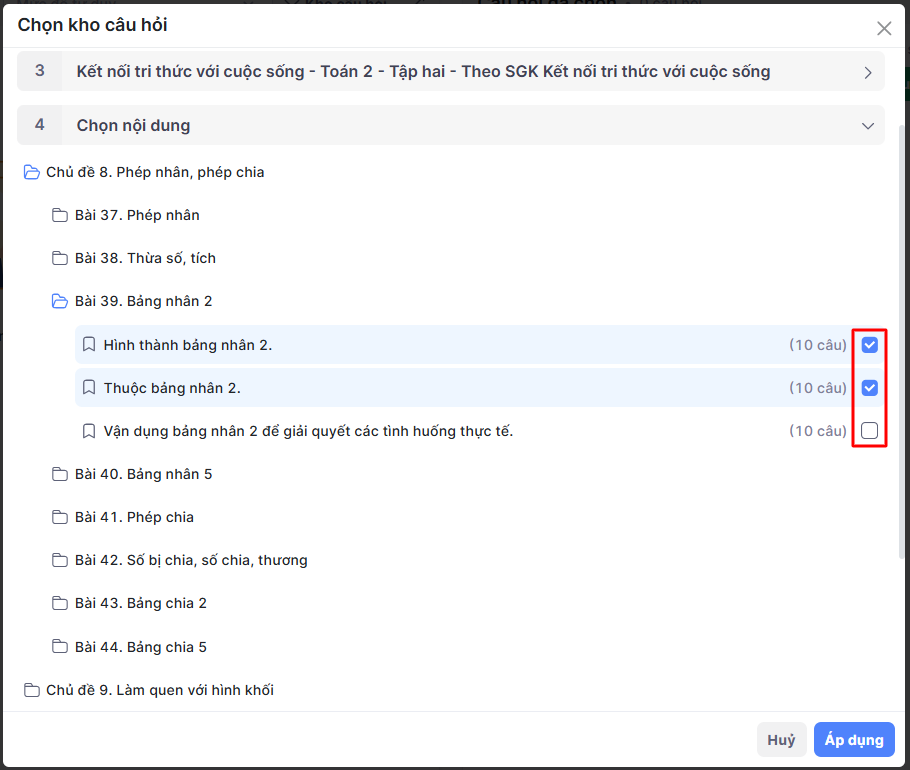Click the folder icon beside Bài 40. Bảng nhân 5
Viewport: 910px width, 770px height.
[x=60, y=474]
